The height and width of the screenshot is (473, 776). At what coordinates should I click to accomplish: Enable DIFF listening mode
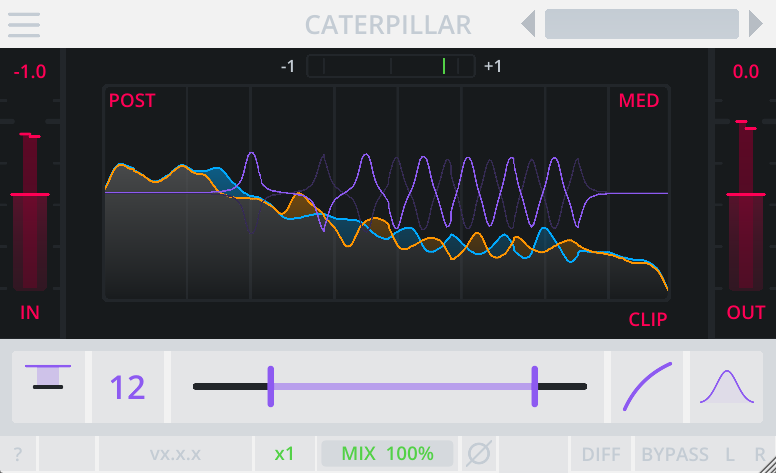tap(601, 454)
